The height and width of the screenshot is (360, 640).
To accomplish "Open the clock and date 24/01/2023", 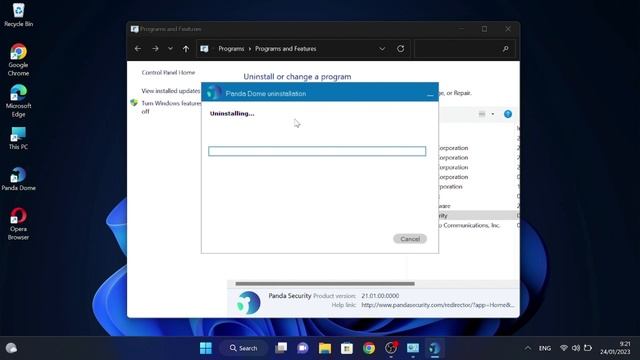I will point(615,348).
